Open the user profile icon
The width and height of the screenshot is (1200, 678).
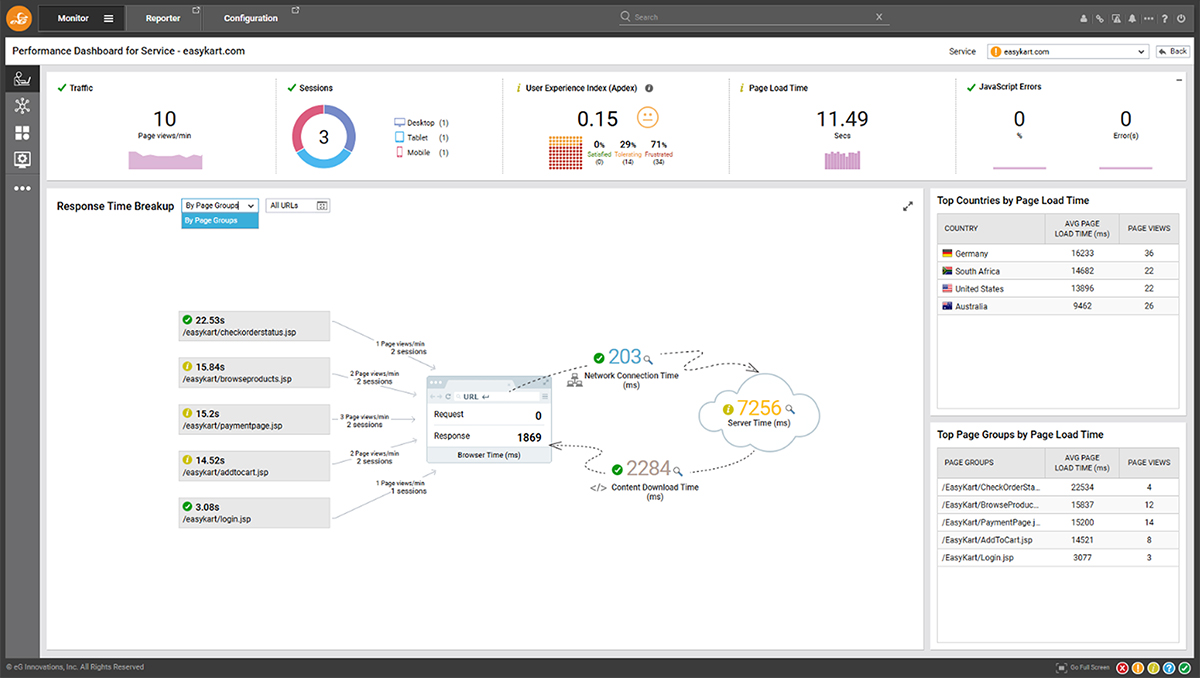[1084, 18]
